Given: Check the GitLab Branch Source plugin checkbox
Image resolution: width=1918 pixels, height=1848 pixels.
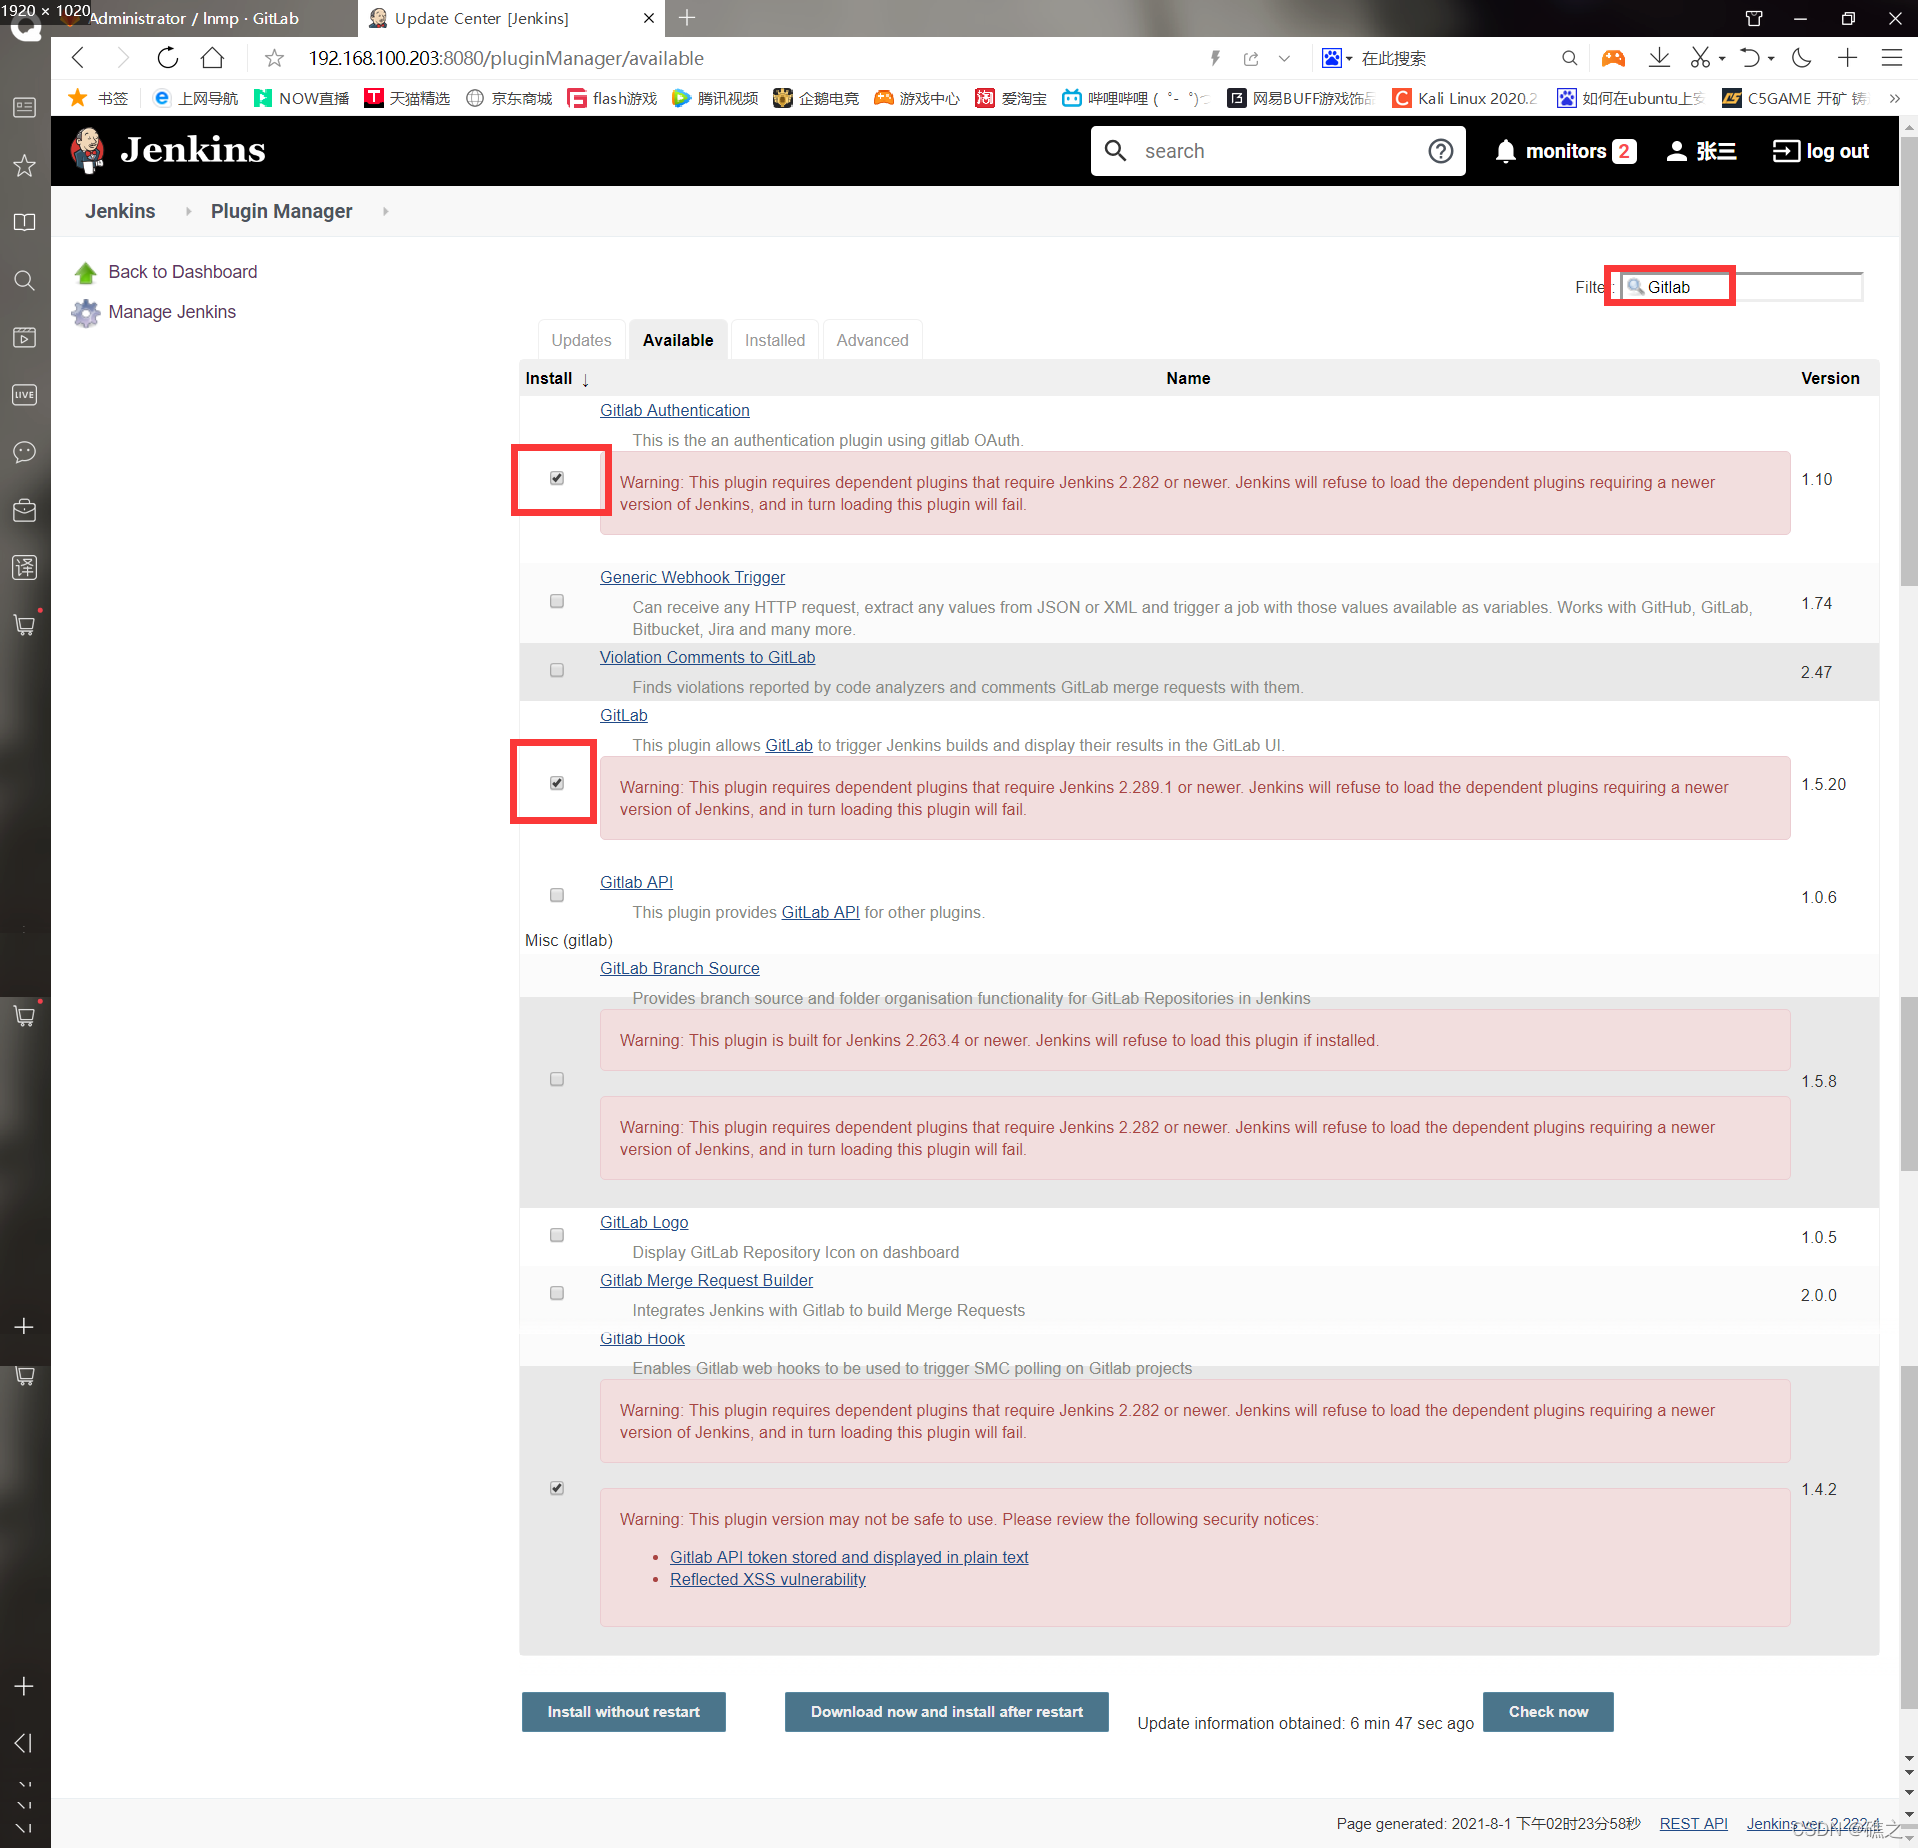Looking at the screenshot, I should click(x=557, y=1079).
